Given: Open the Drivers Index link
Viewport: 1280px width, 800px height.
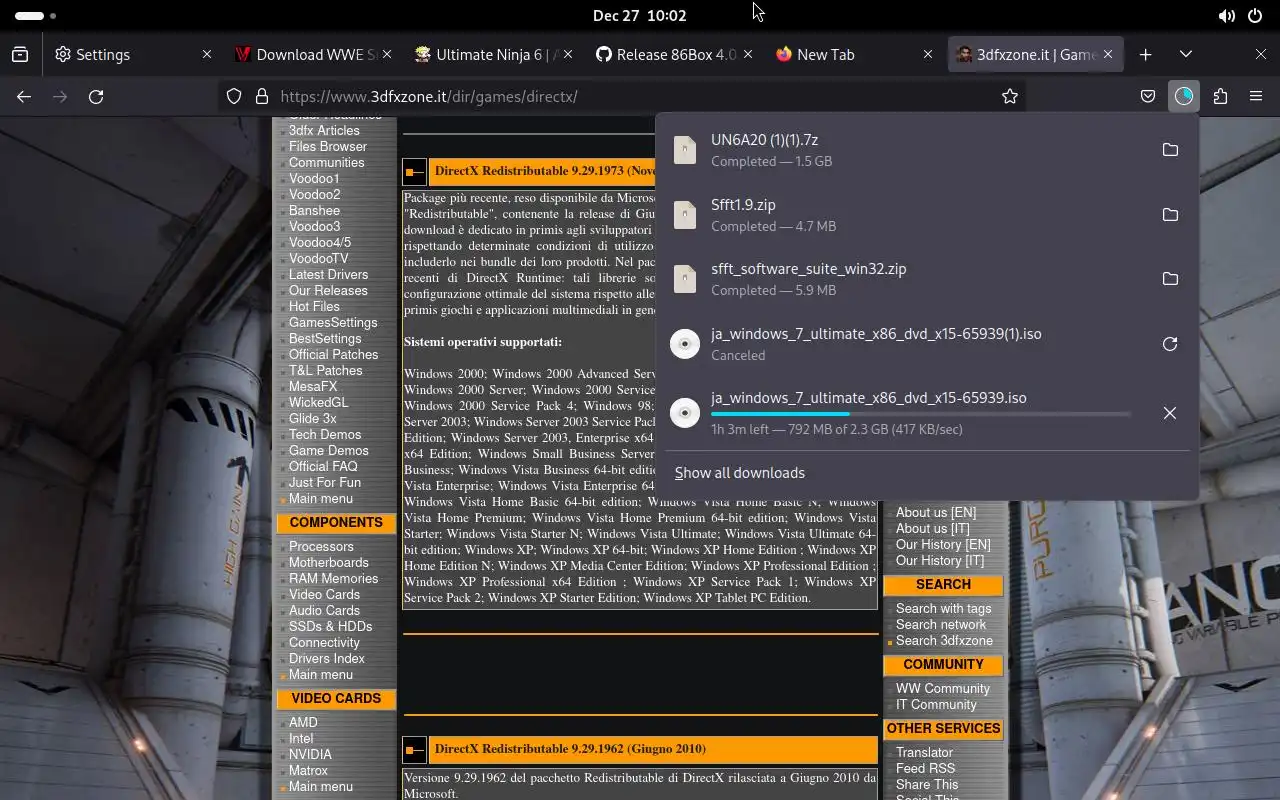Looking at the screenshot, I should [327, 659].
